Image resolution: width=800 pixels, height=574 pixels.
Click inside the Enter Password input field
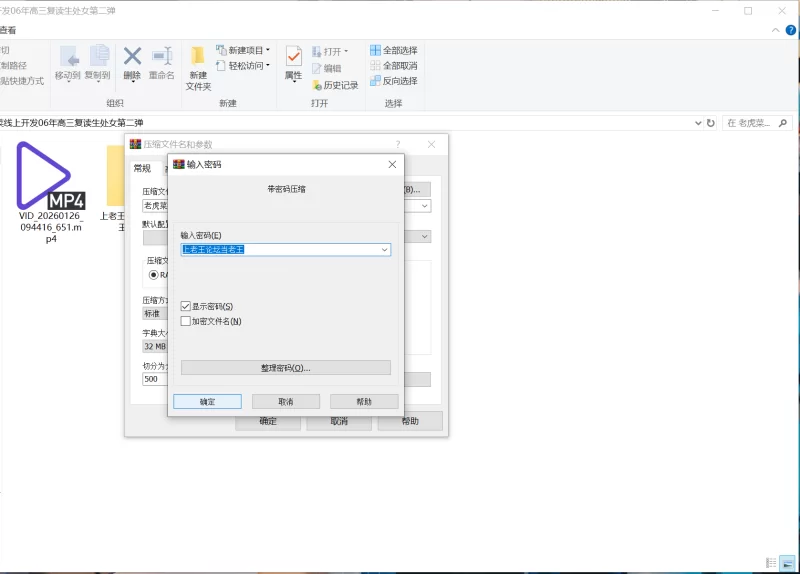278,249
